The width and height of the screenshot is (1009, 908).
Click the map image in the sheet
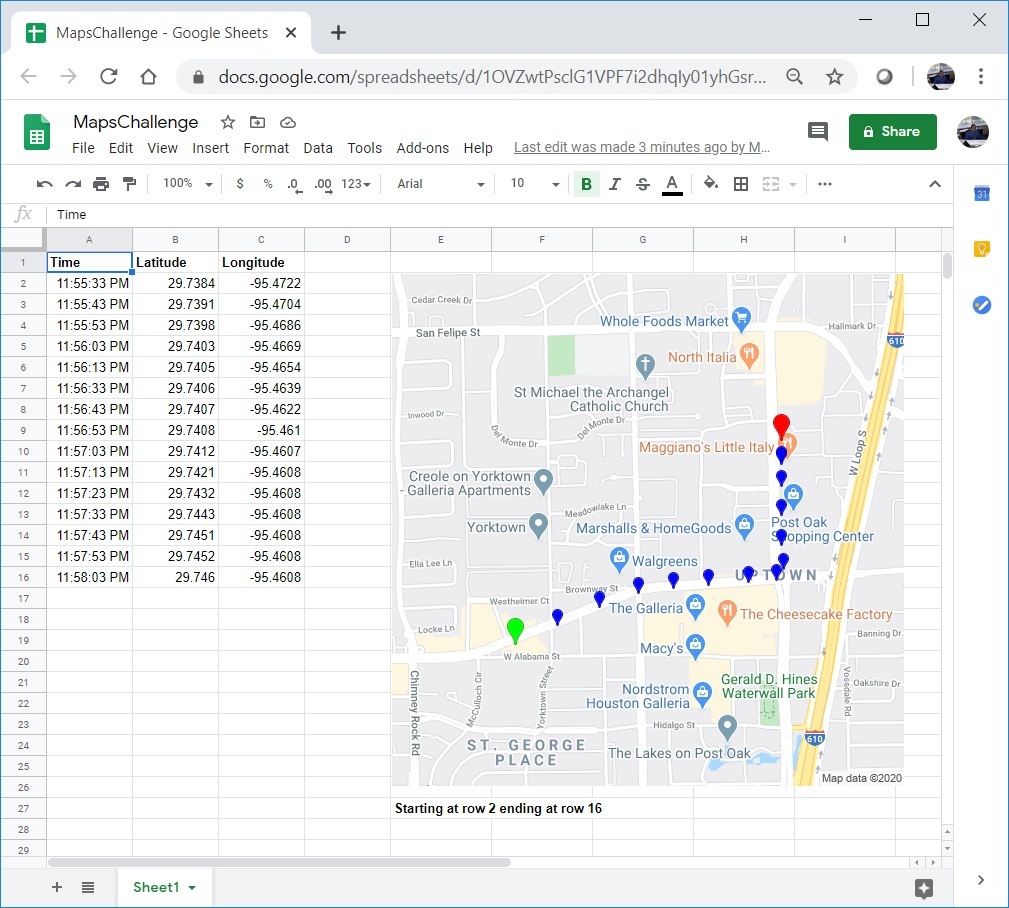(647, 530)
